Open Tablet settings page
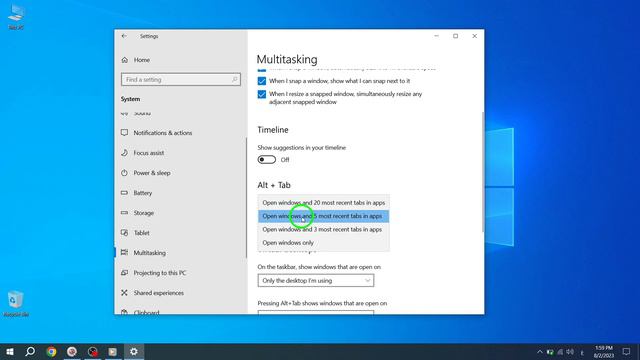Viewport: 640px width, 360px height. tap(141, 233)
